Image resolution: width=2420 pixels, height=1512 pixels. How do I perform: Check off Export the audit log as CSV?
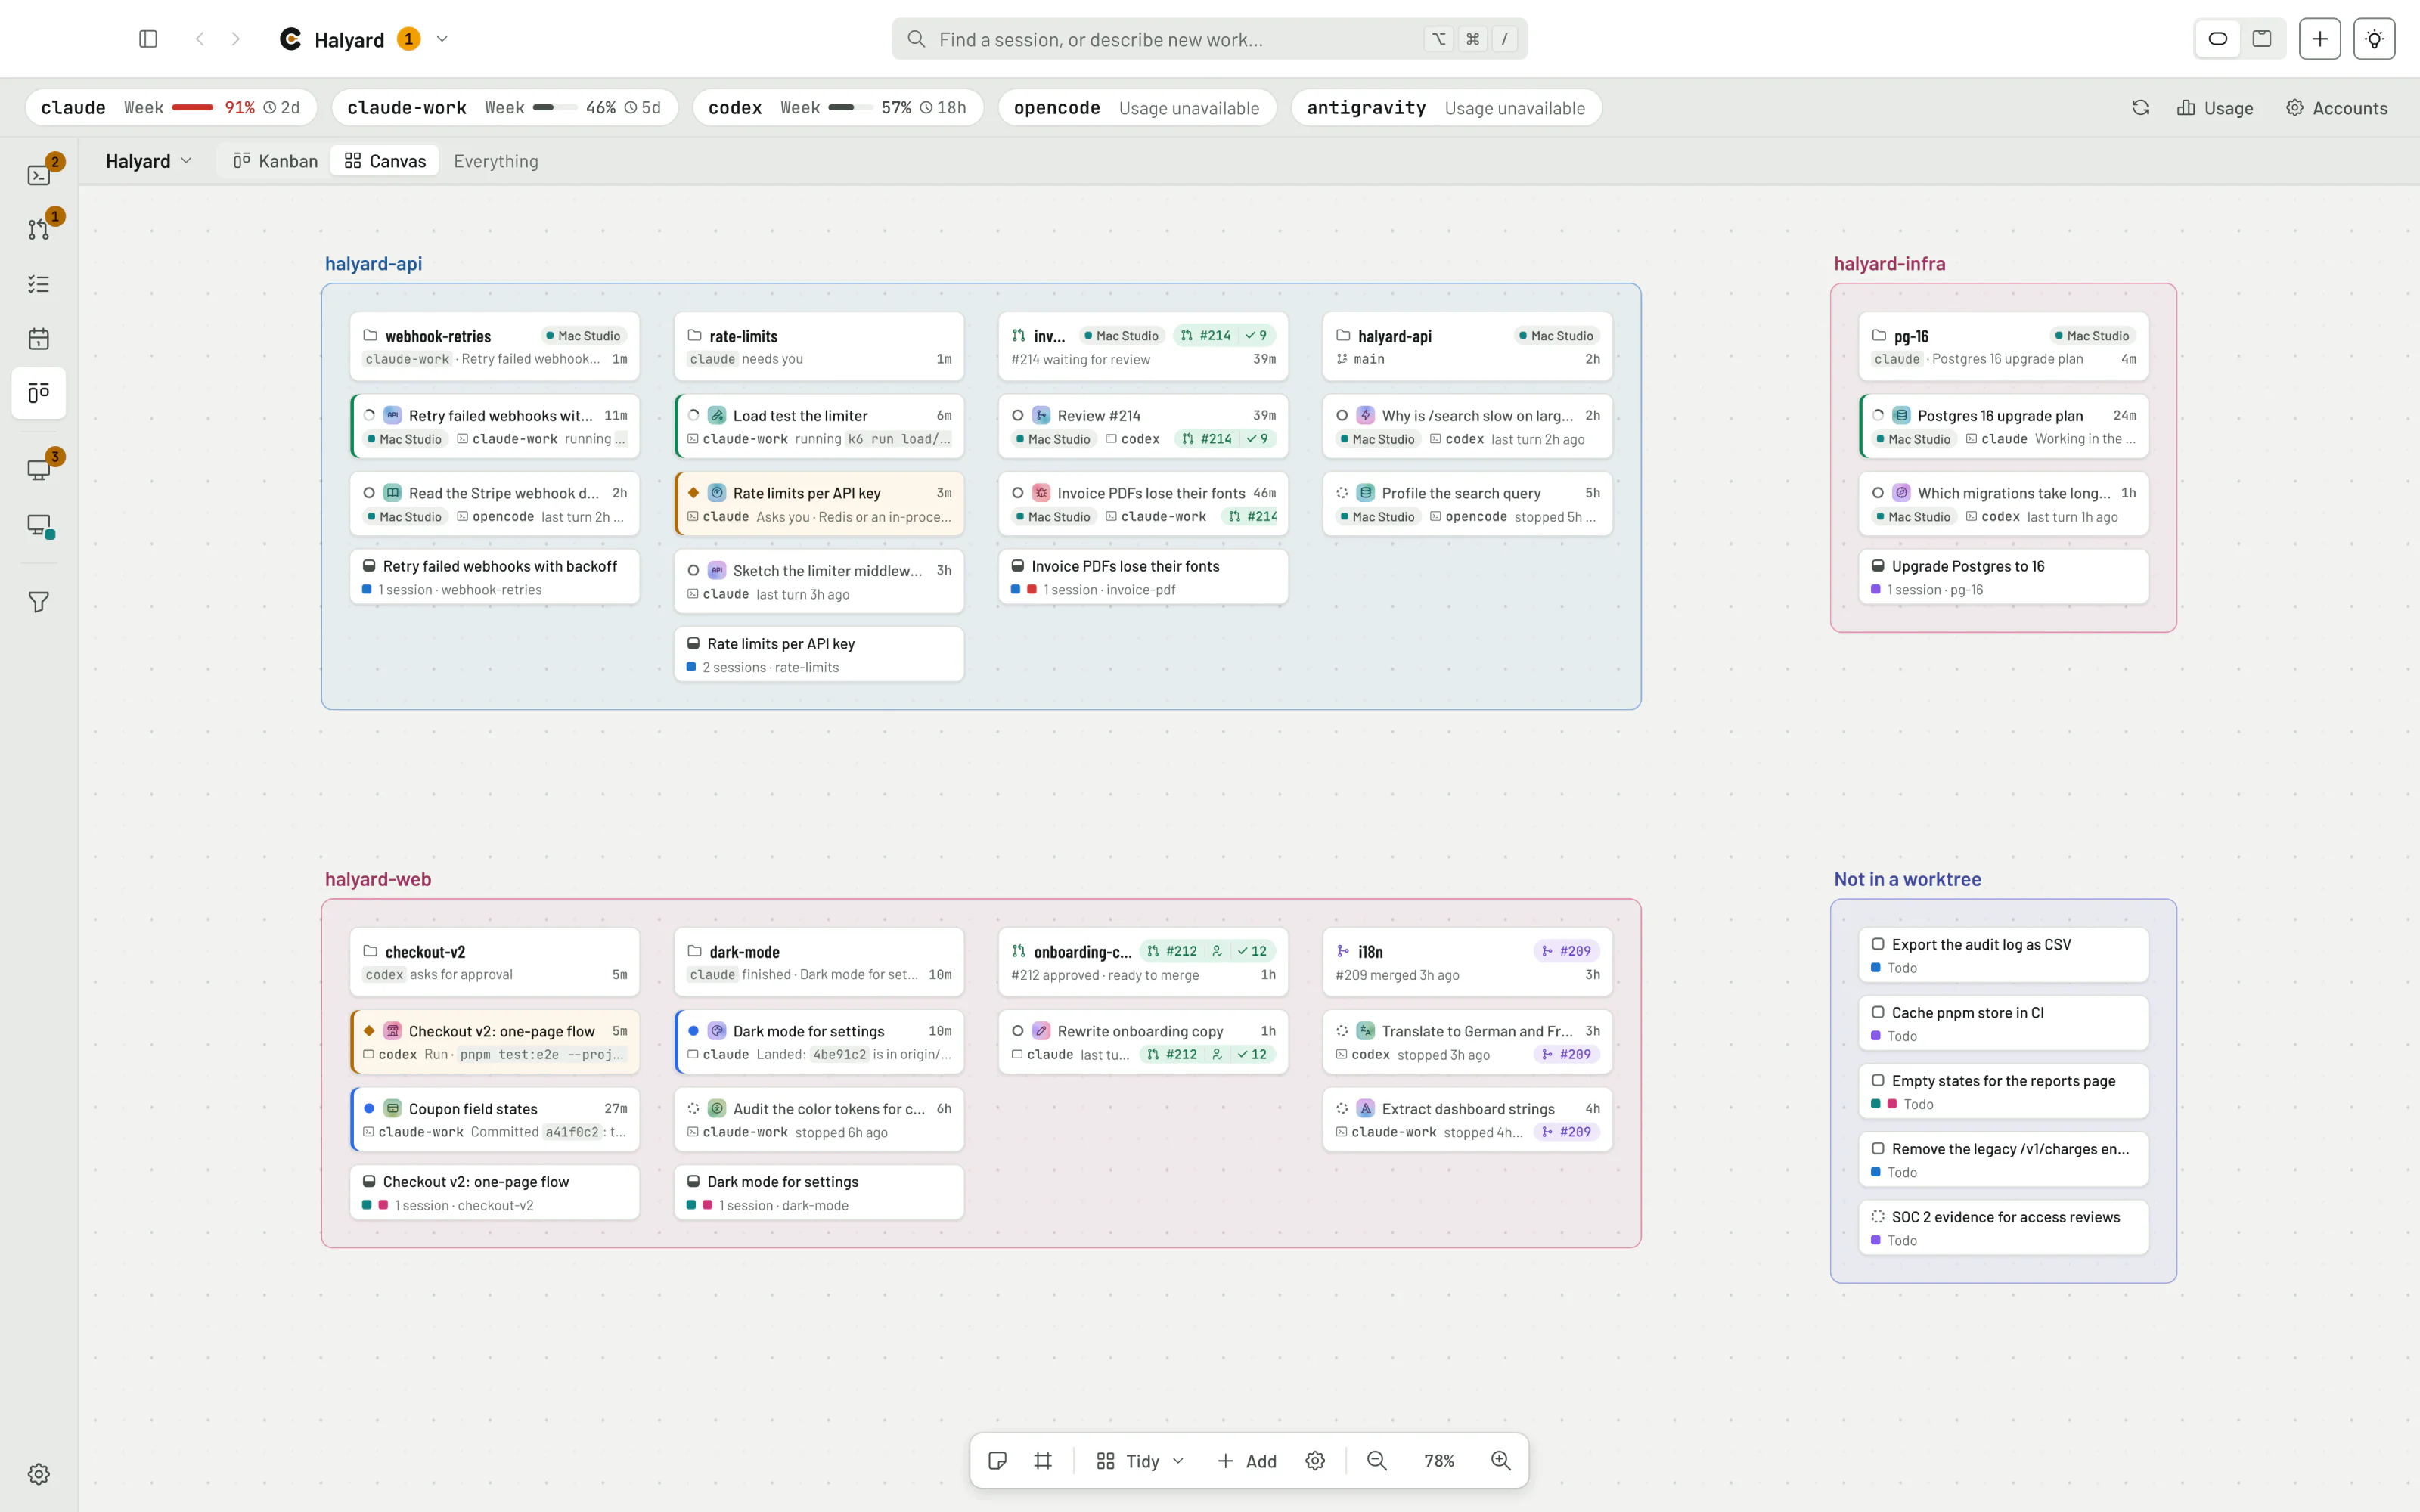click(x=1878, y=944)
